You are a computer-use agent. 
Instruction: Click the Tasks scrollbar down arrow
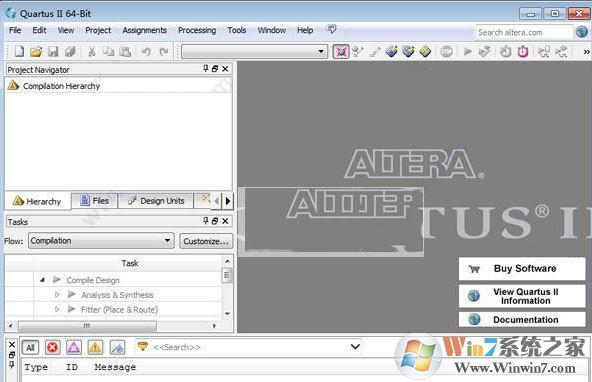227,314
